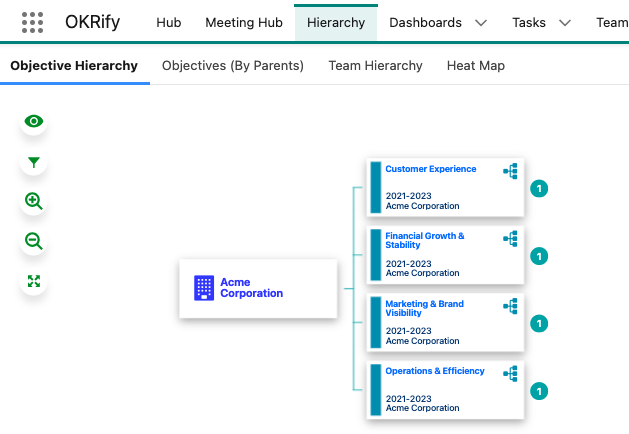Open the filter funnel tool
The height and width of the screenshot is (434, 629).
click(x=34, y=162)
